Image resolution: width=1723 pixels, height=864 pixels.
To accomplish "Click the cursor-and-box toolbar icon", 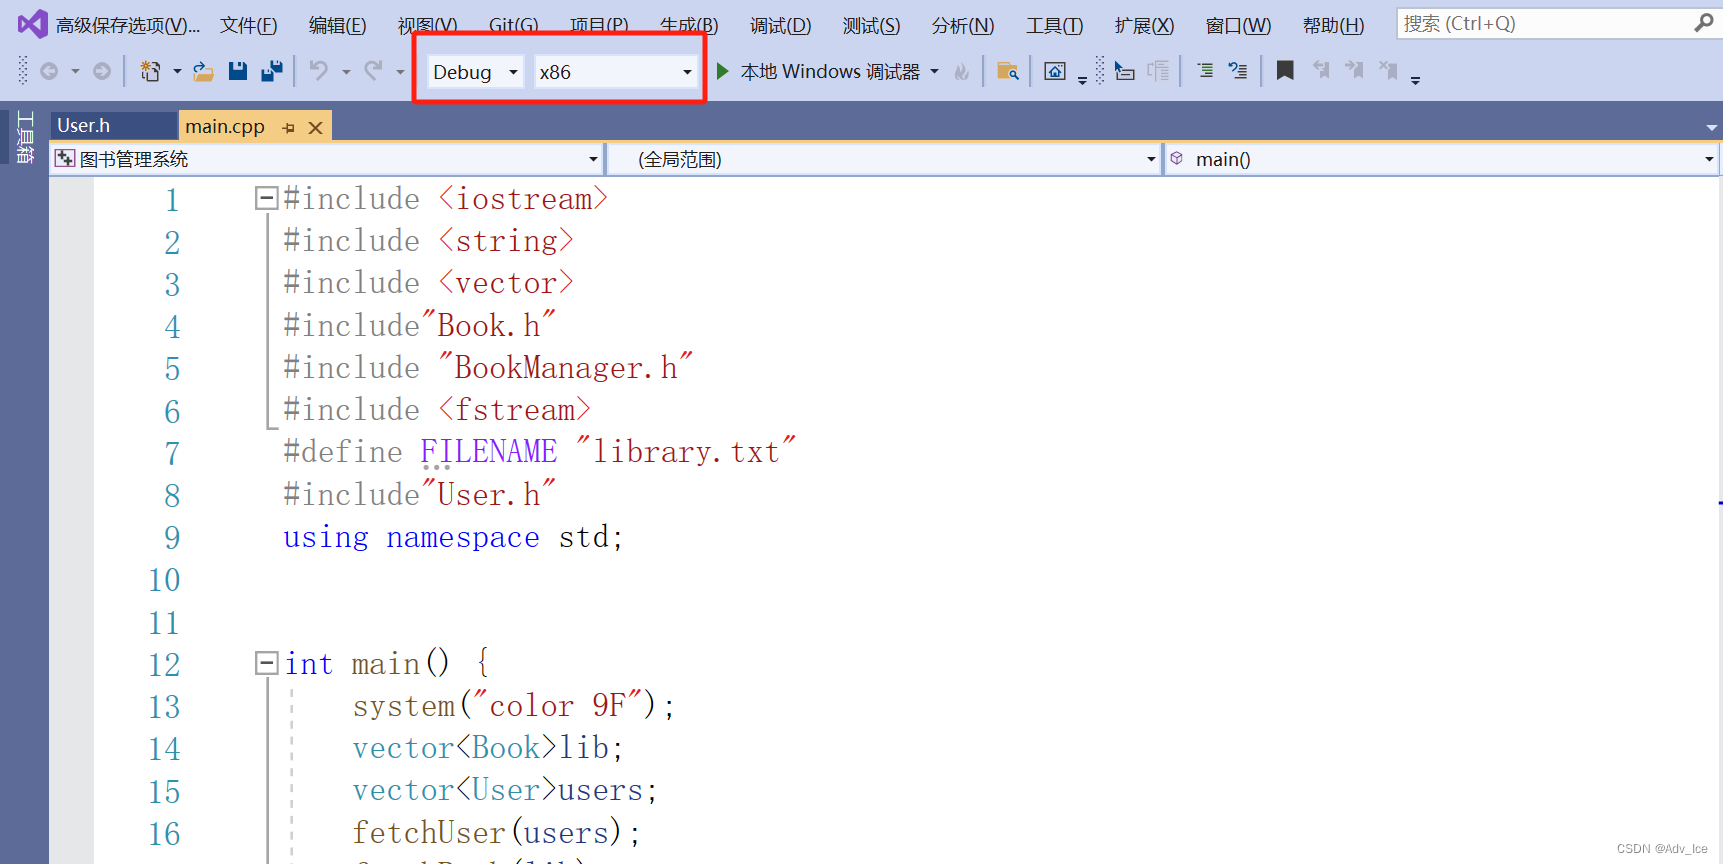I will point(1125,71).
